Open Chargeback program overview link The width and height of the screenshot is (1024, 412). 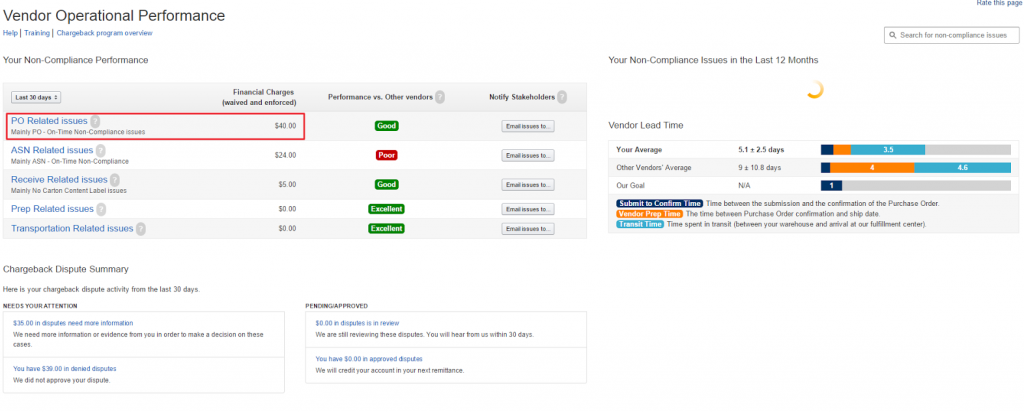104,33
